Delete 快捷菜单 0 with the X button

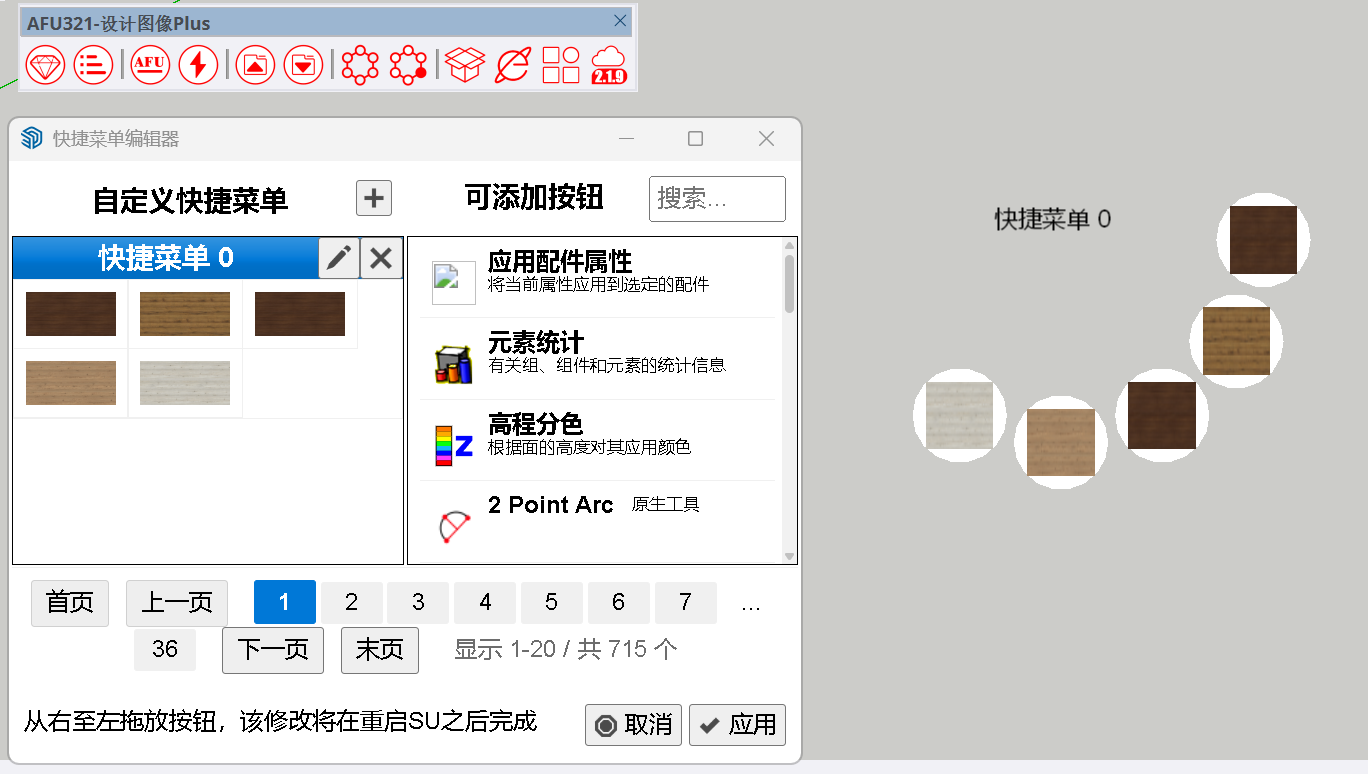[380, 257]
